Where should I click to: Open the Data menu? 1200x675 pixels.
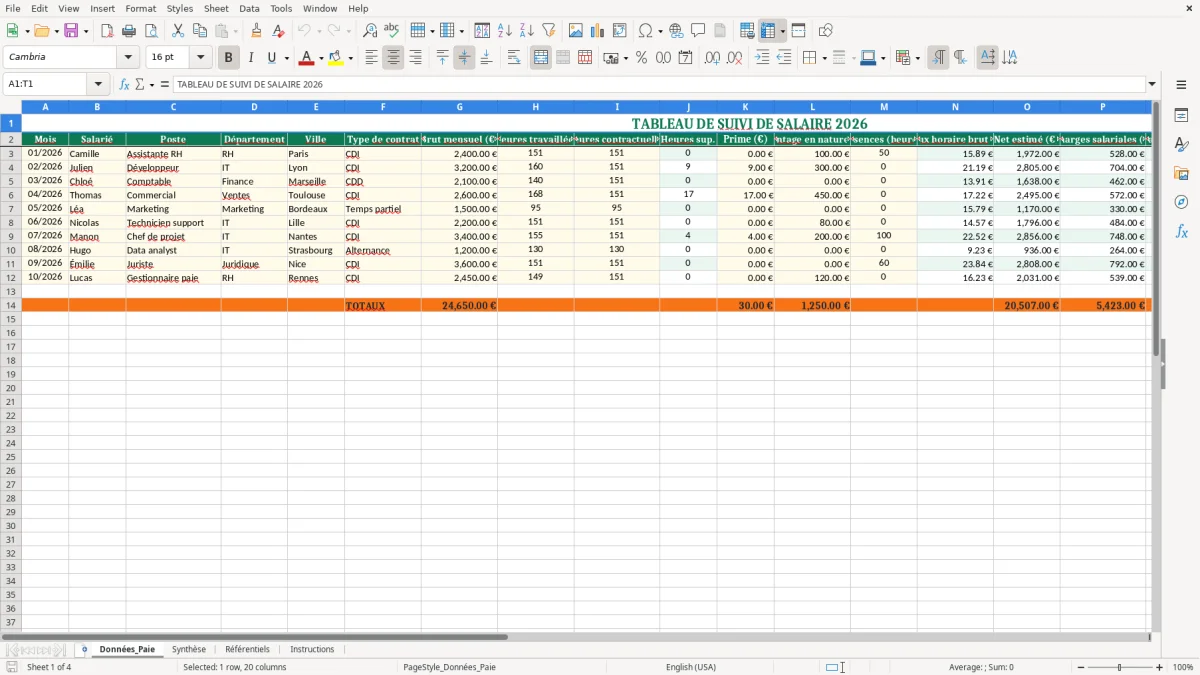pos(249,8)
